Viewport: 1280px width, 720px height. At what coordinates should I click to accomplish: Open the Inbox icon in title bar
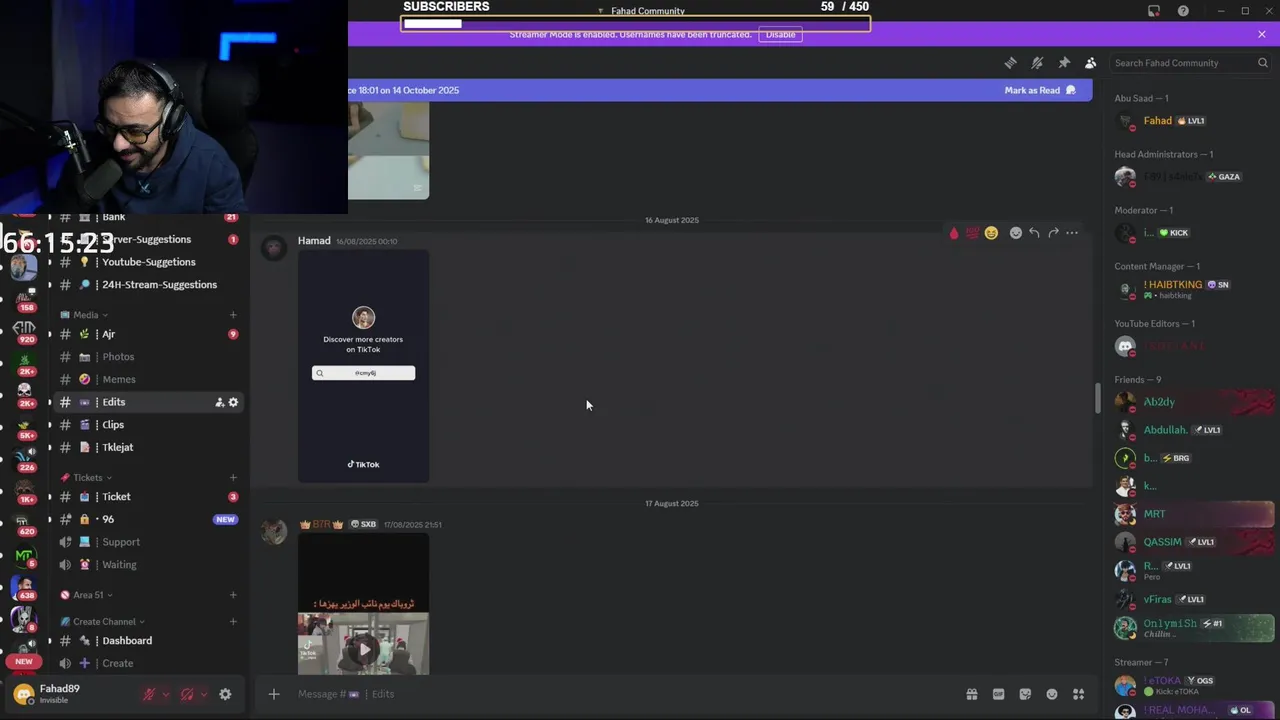pyautogui.click(x=1154, y=11)
